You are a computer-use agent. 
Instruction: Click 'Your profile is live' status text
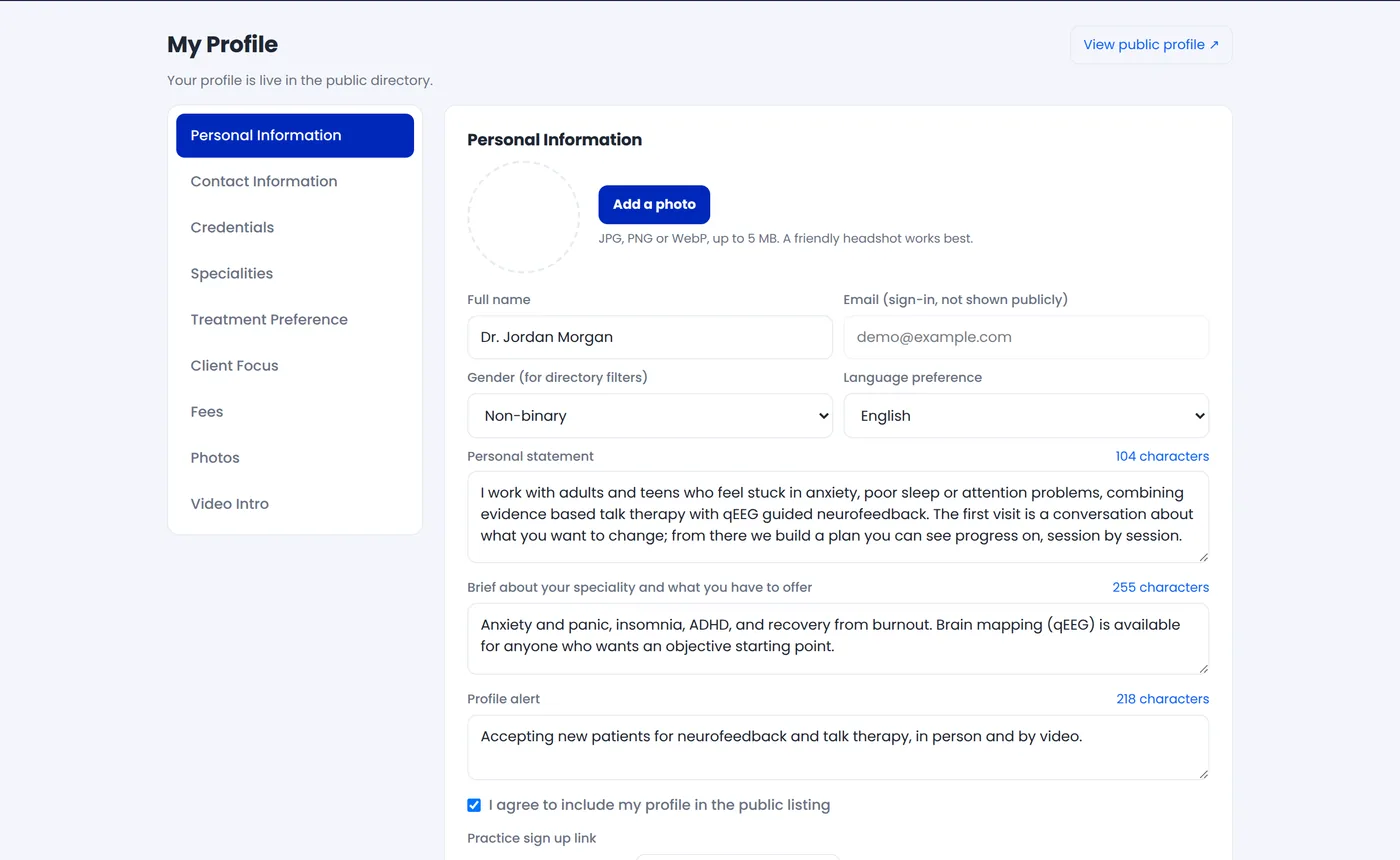point(300,80)
